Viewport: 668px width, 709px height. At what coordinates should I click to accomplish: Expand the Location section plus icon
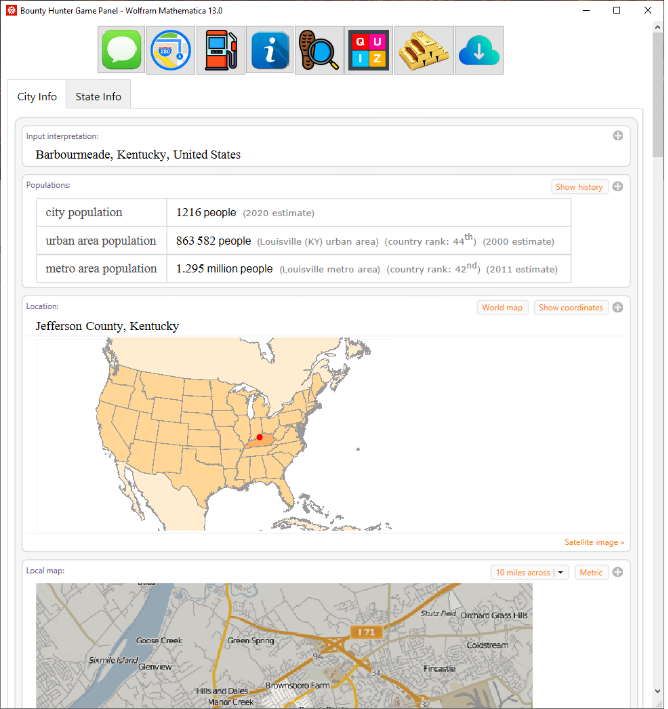(x=618, y=308)
